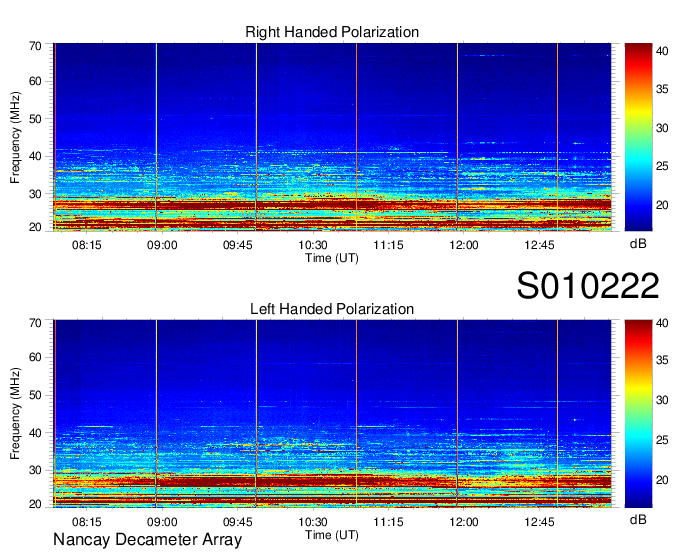Click 40 dB label on left-handed color bar
Image resolution: width=680 pixels, height=552 pixels.
[662, 323]
